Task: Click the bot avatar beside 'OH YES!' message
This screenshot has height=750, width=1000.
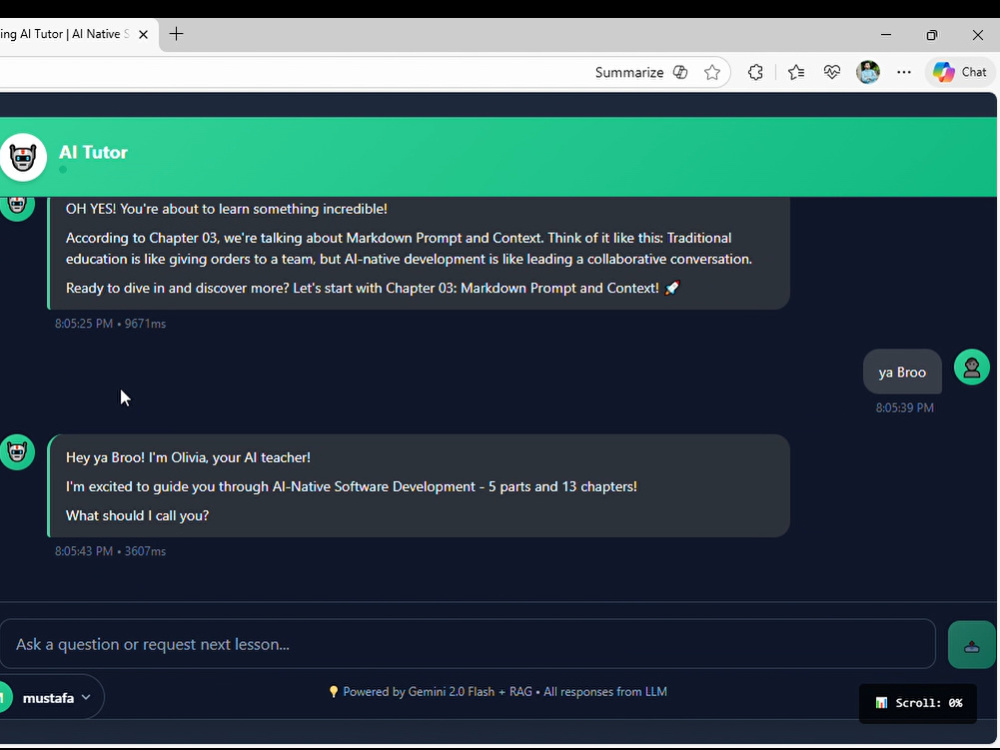Action: point(17,207)
